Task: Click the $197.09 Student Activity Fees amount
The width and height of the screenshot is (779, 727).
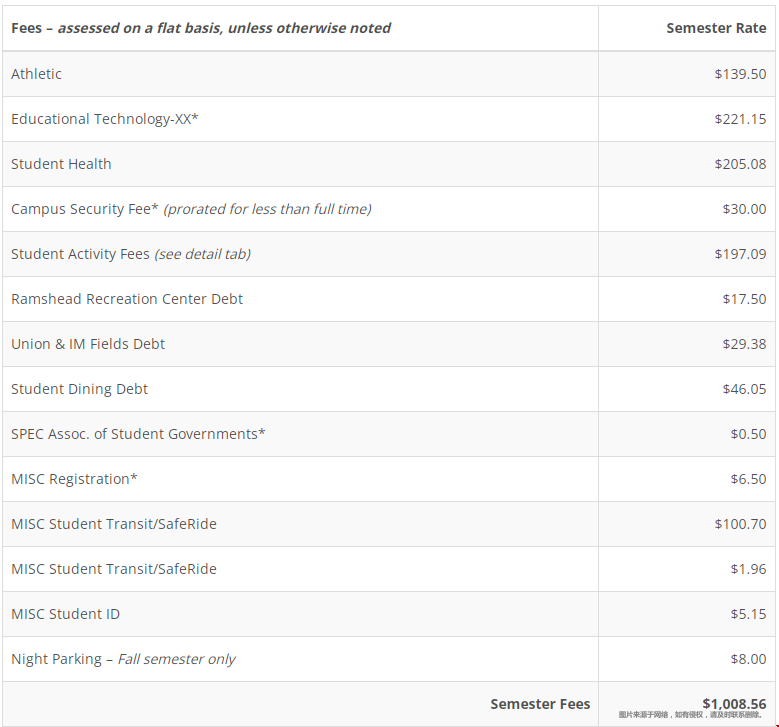Action: 740,254
